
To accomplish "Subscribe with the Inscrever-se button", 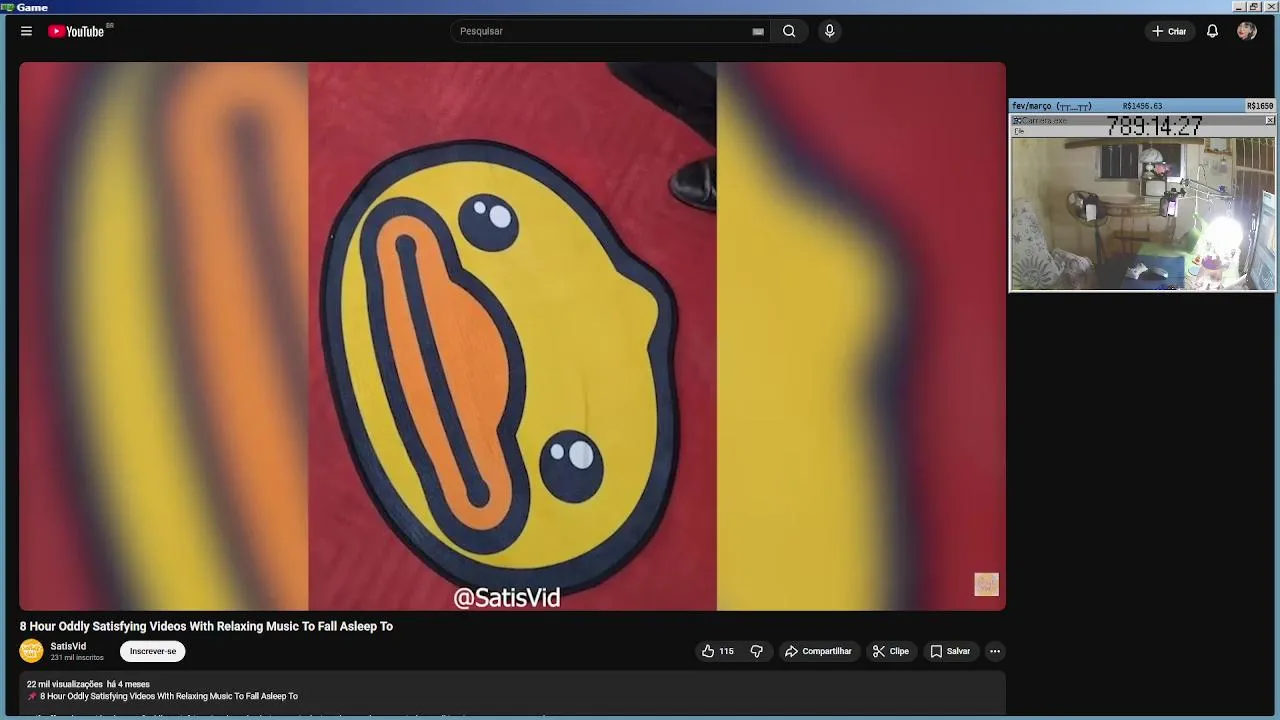I will click(x=153, y=651).
